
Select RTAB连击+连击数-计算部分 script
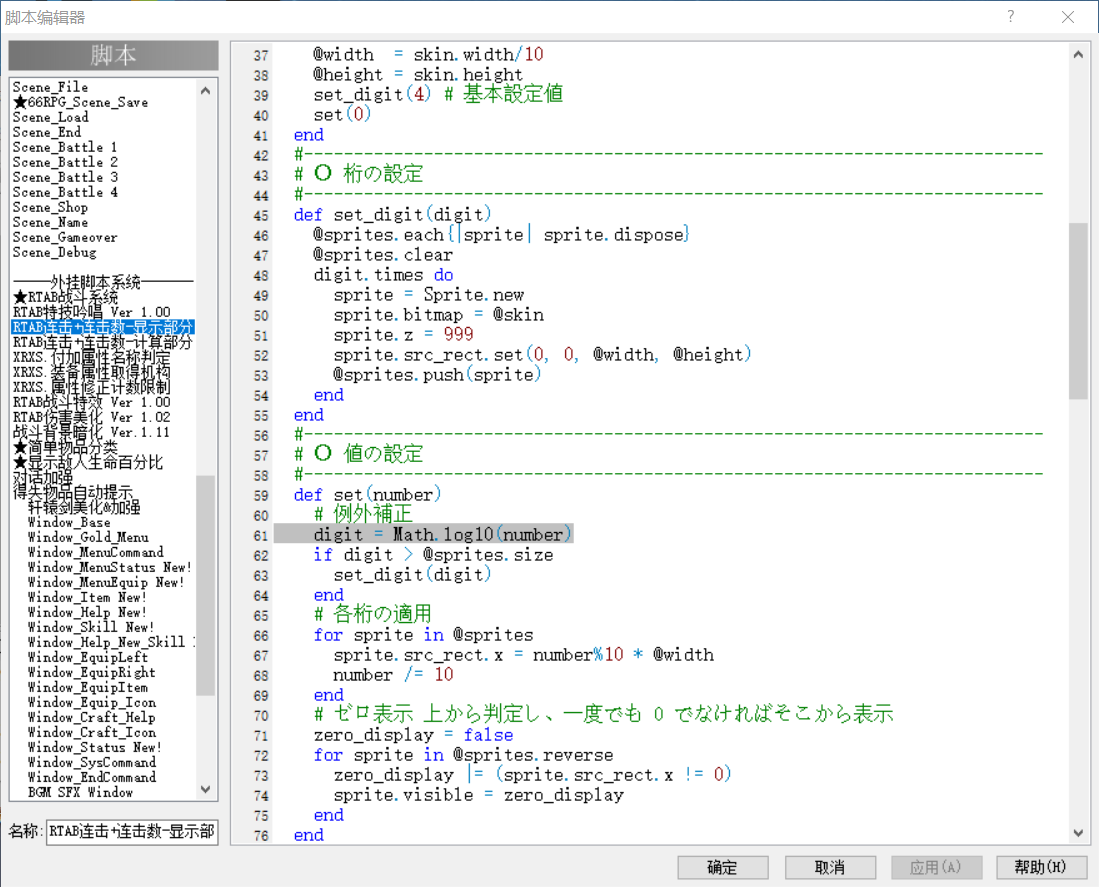tap(102, 342)
